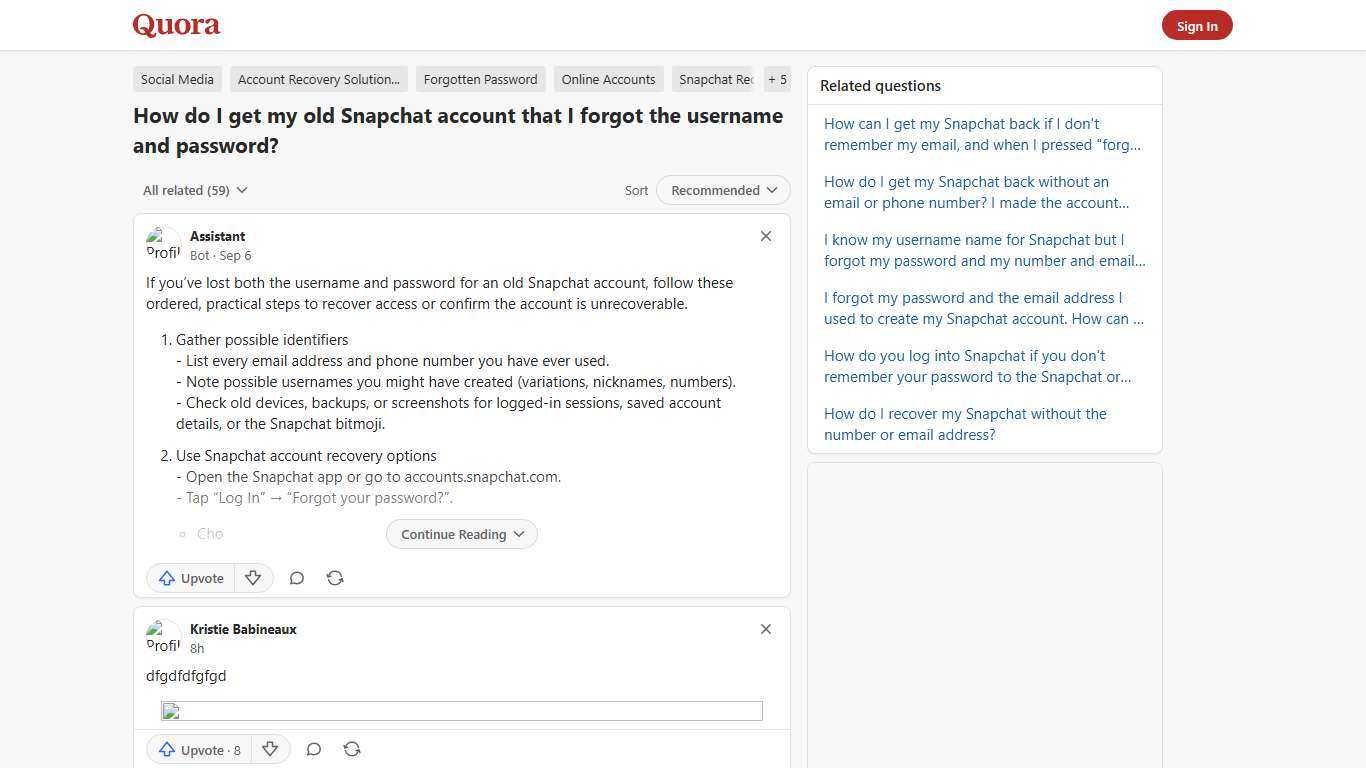The width and height of the screenshot is (1366, 768).
Task: Repost Kristie Babineaux's answer
Action: 352,750
